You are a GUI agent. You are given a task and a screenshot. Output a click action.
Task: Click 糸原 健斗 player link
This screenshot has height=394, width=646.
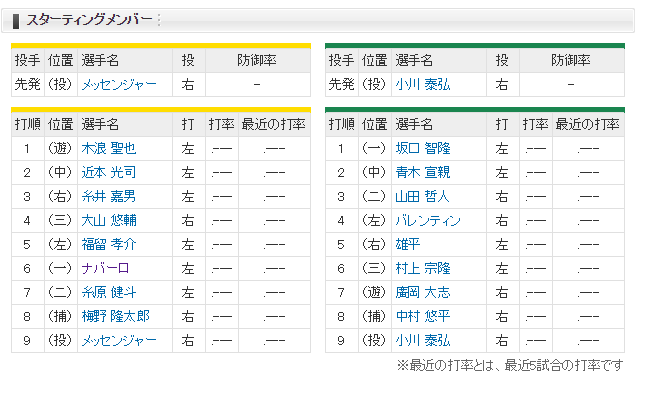pyautogui.click(x=109, y=292)
